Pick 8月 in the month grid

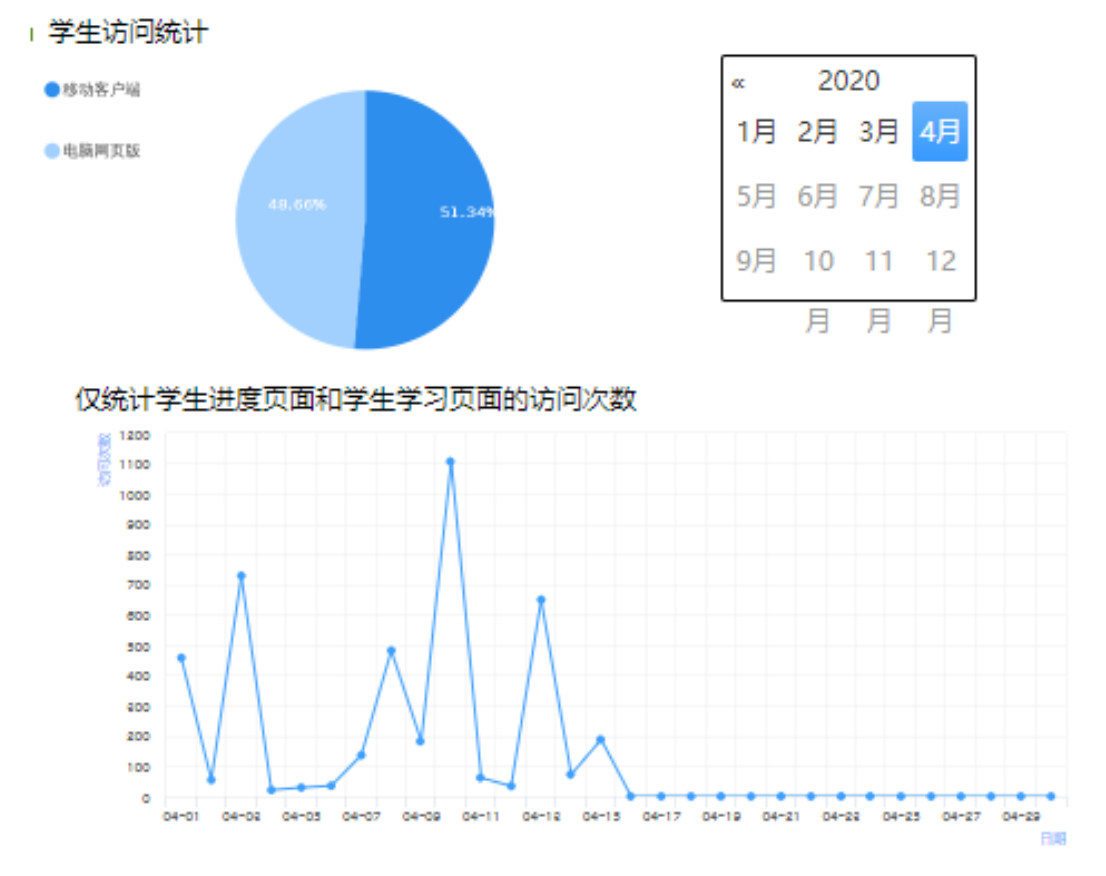click(940, 196)
